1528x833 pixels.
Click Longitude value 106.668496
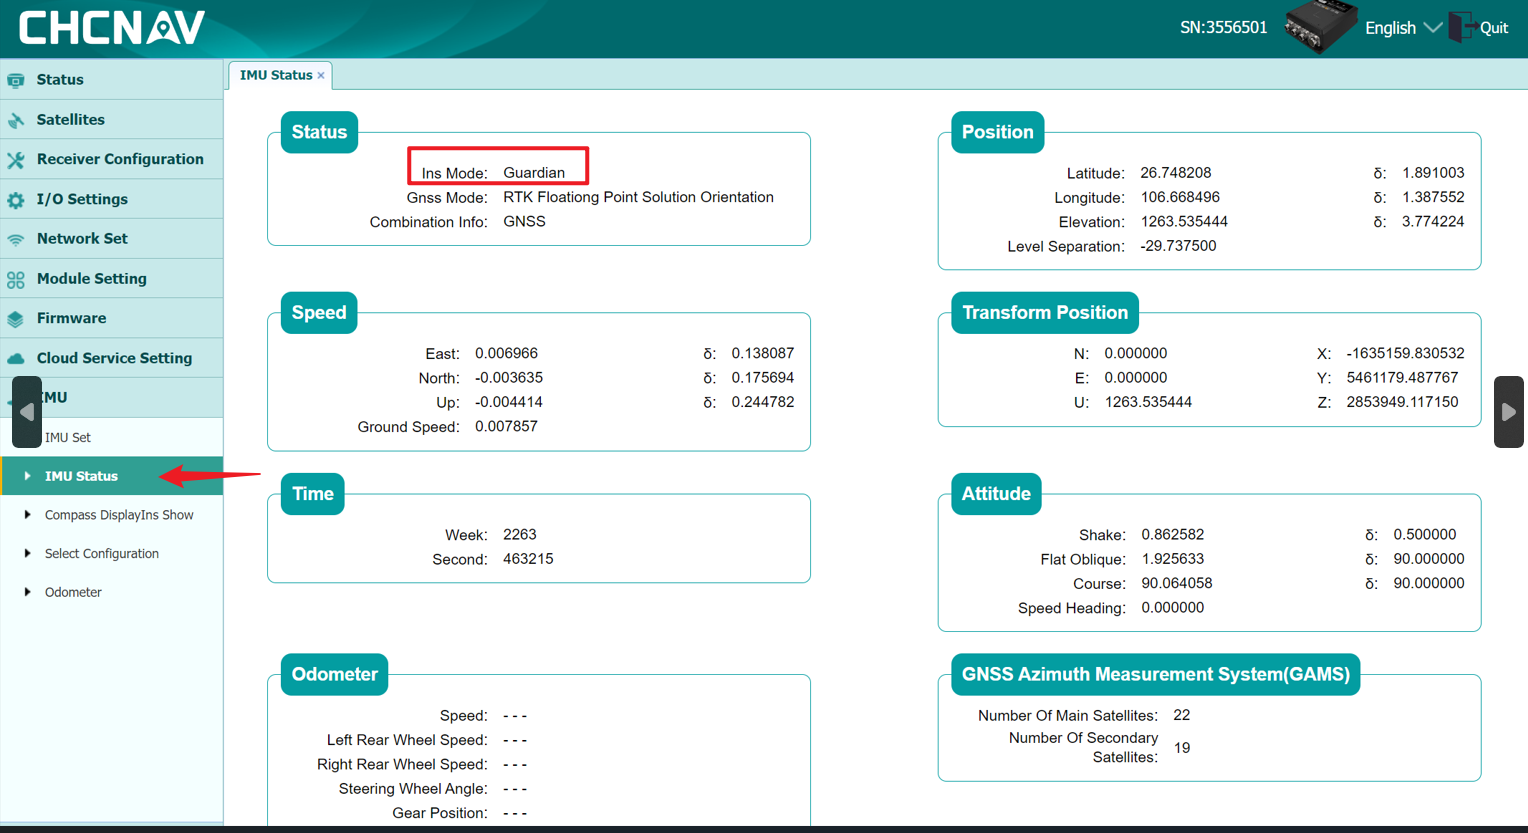click(x=1180, y=197)
